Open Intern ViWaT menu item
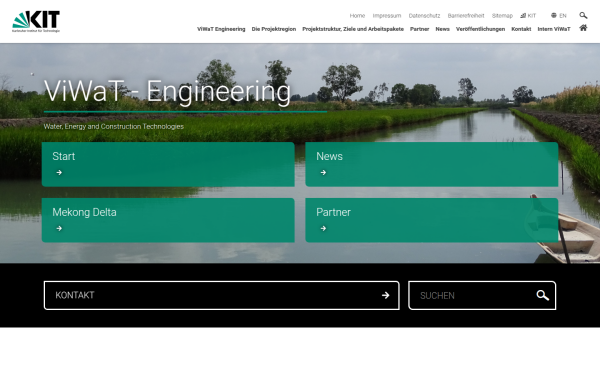600x375 pixels. coord(554,29)
